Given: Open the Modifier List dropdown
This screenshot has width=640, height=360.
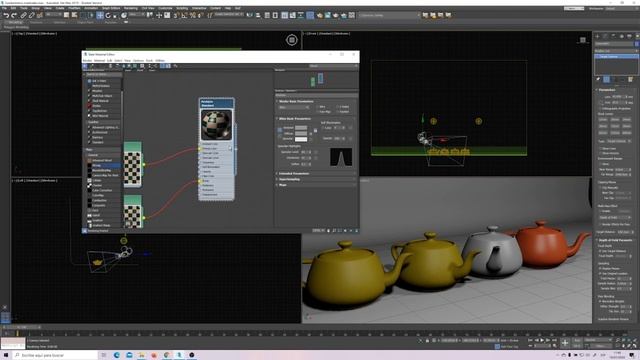Looking at the screenshot, I should pos(616,51).
